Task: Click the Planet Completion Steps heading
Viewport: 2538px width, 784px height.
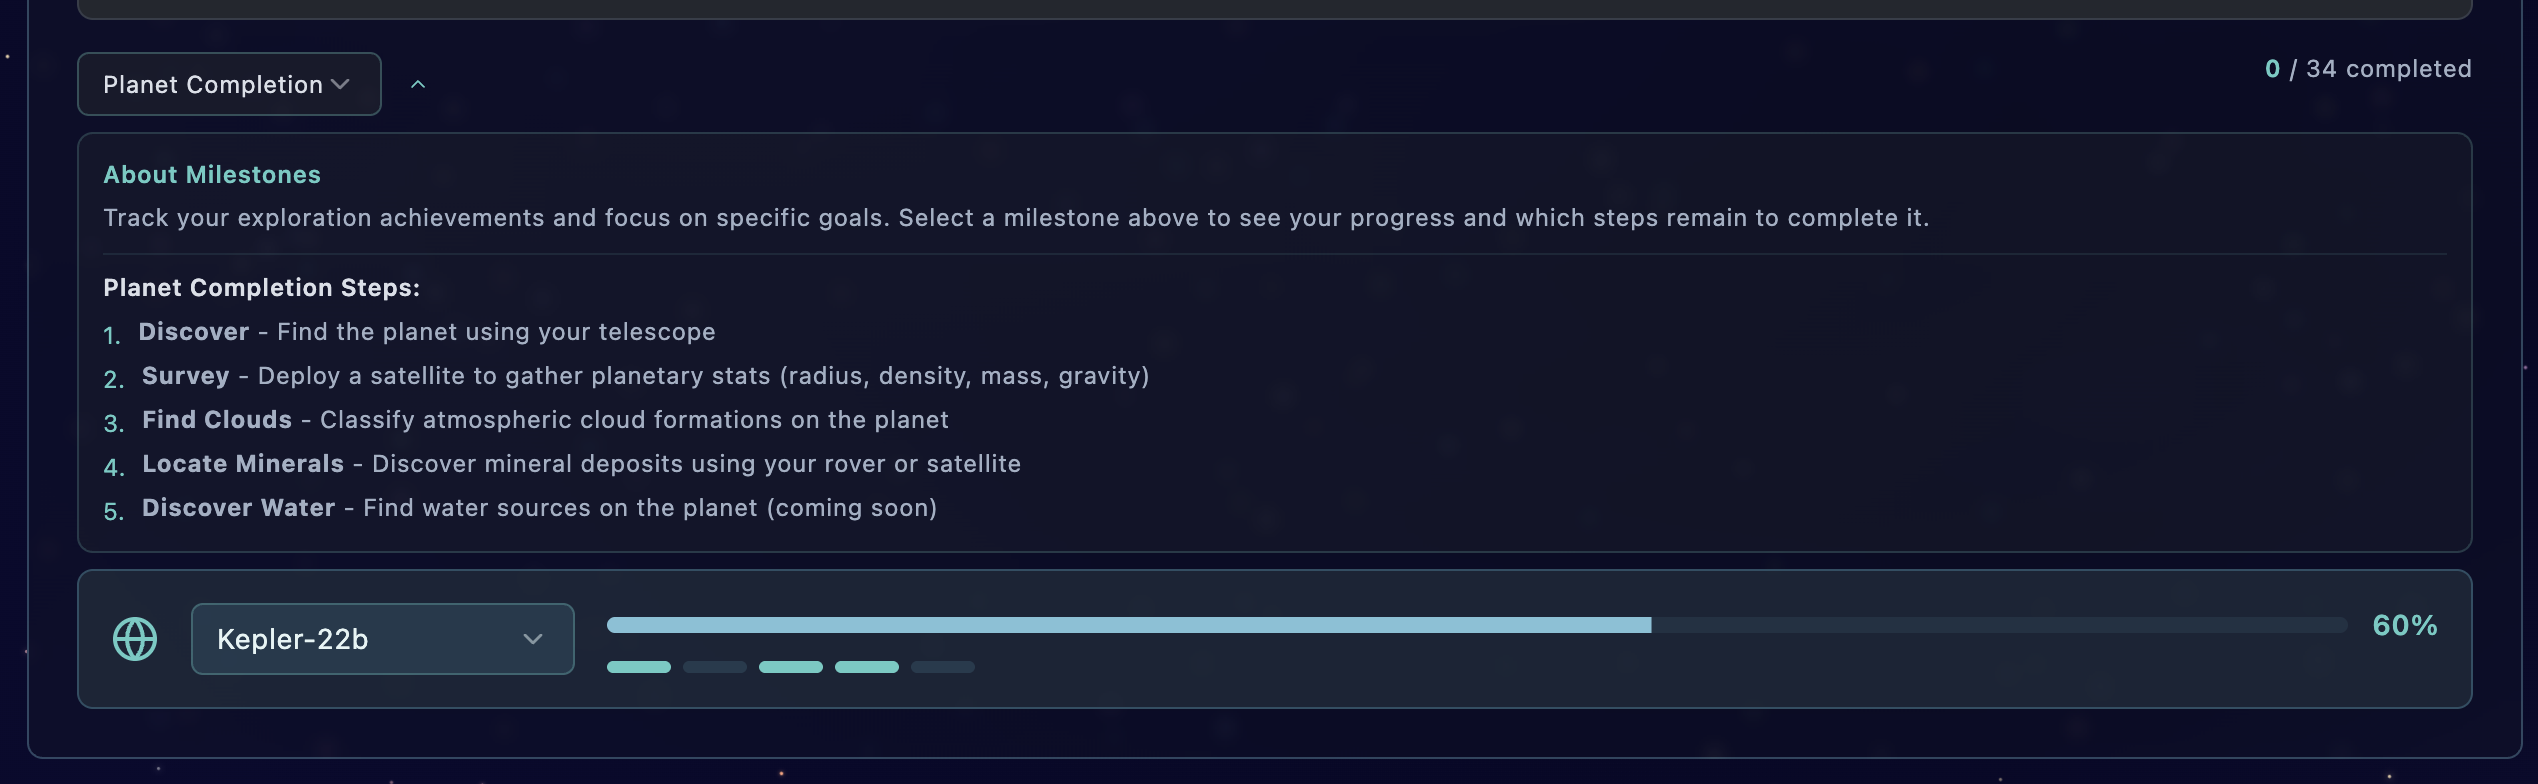Action: tap(261, 288)
